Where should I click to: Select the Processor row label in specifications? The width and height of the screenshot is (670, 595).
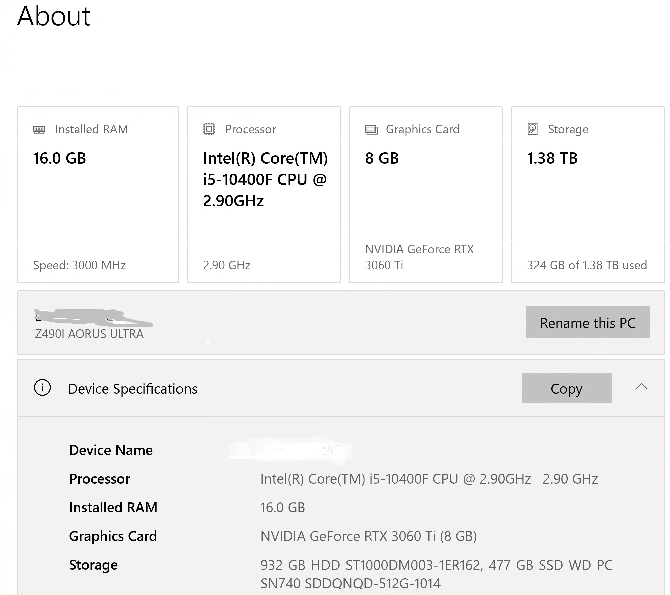[100, 479]
